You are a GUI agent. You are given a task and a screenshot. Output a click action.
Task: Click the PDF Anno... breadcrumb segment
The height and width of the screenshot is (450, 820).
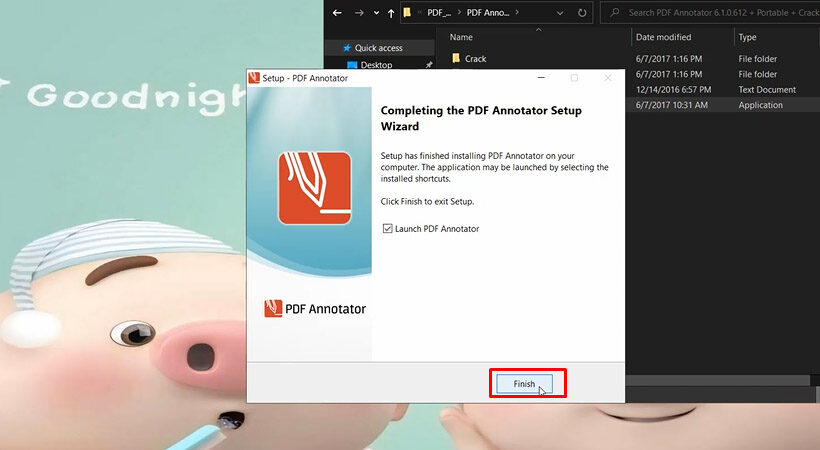pos(487,13)
